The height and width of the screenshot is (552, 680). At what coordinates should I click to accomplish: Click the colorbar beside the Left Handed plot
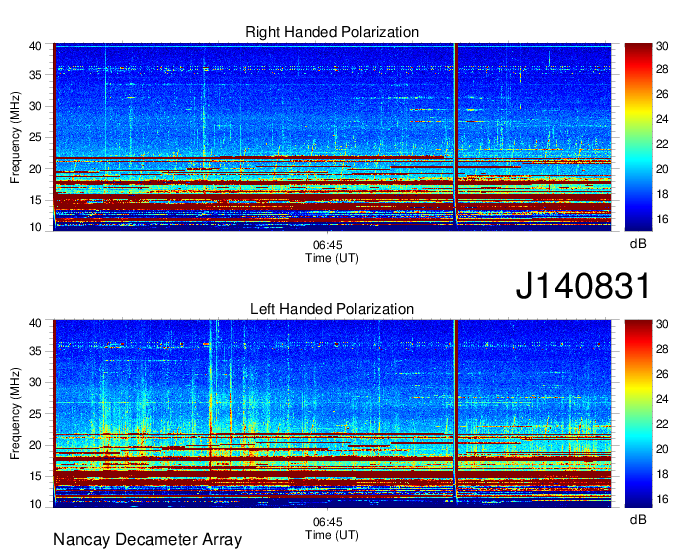(x=638, y=414)
